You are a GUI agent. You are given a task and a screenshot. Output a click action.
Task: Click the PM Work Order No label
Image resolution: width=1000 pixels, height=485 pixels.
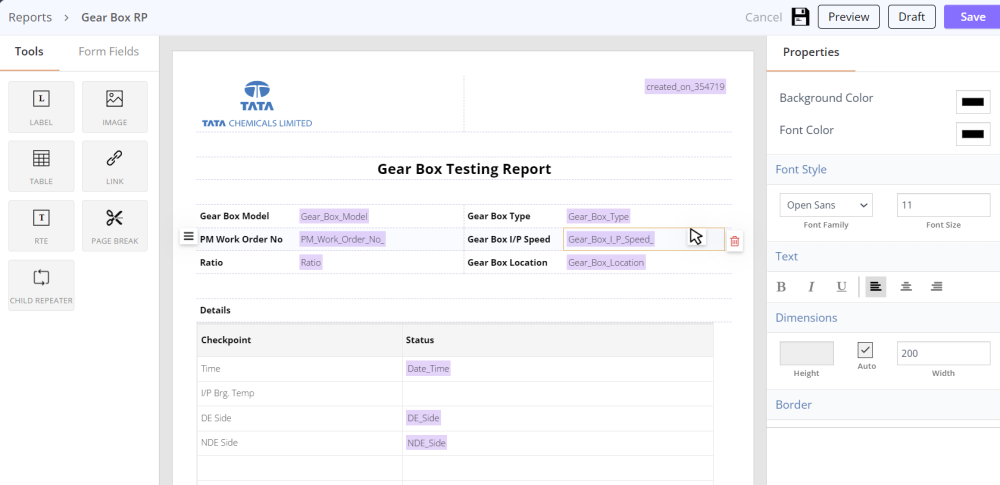click(241, 239)
